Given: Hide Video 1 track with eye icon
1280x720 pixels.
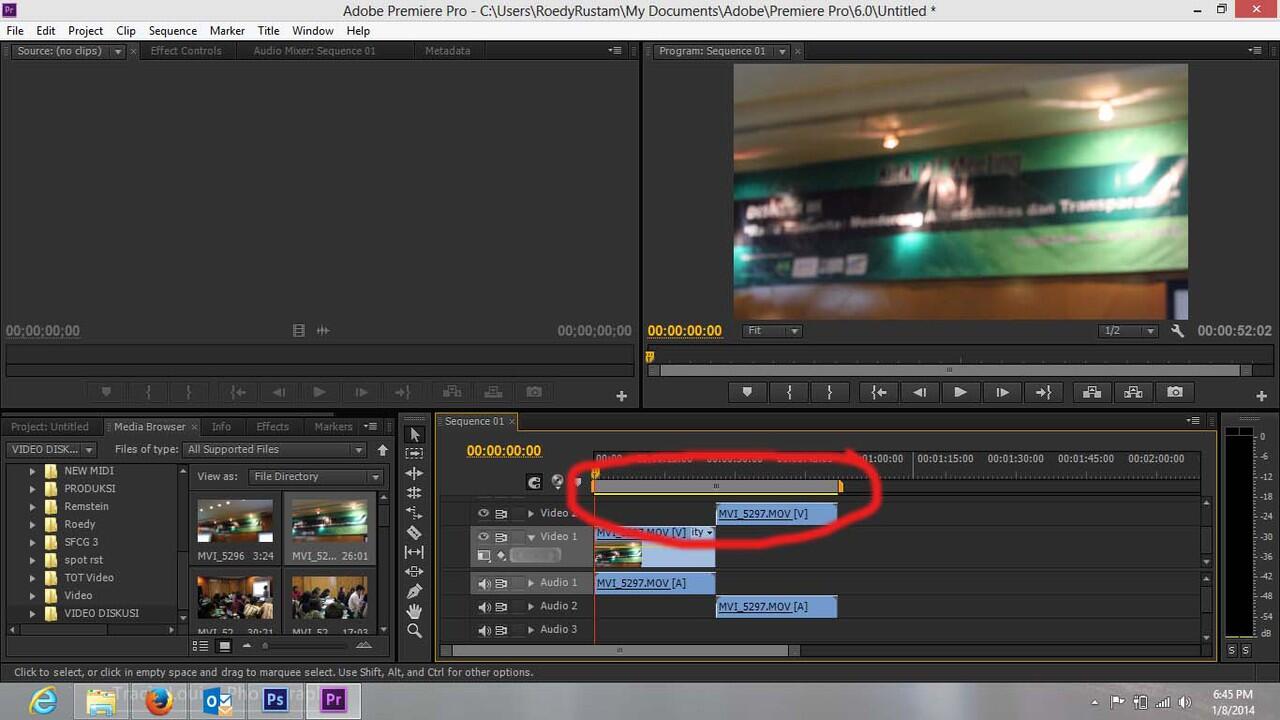Looking at the screenshot, I should pos(484,537).
